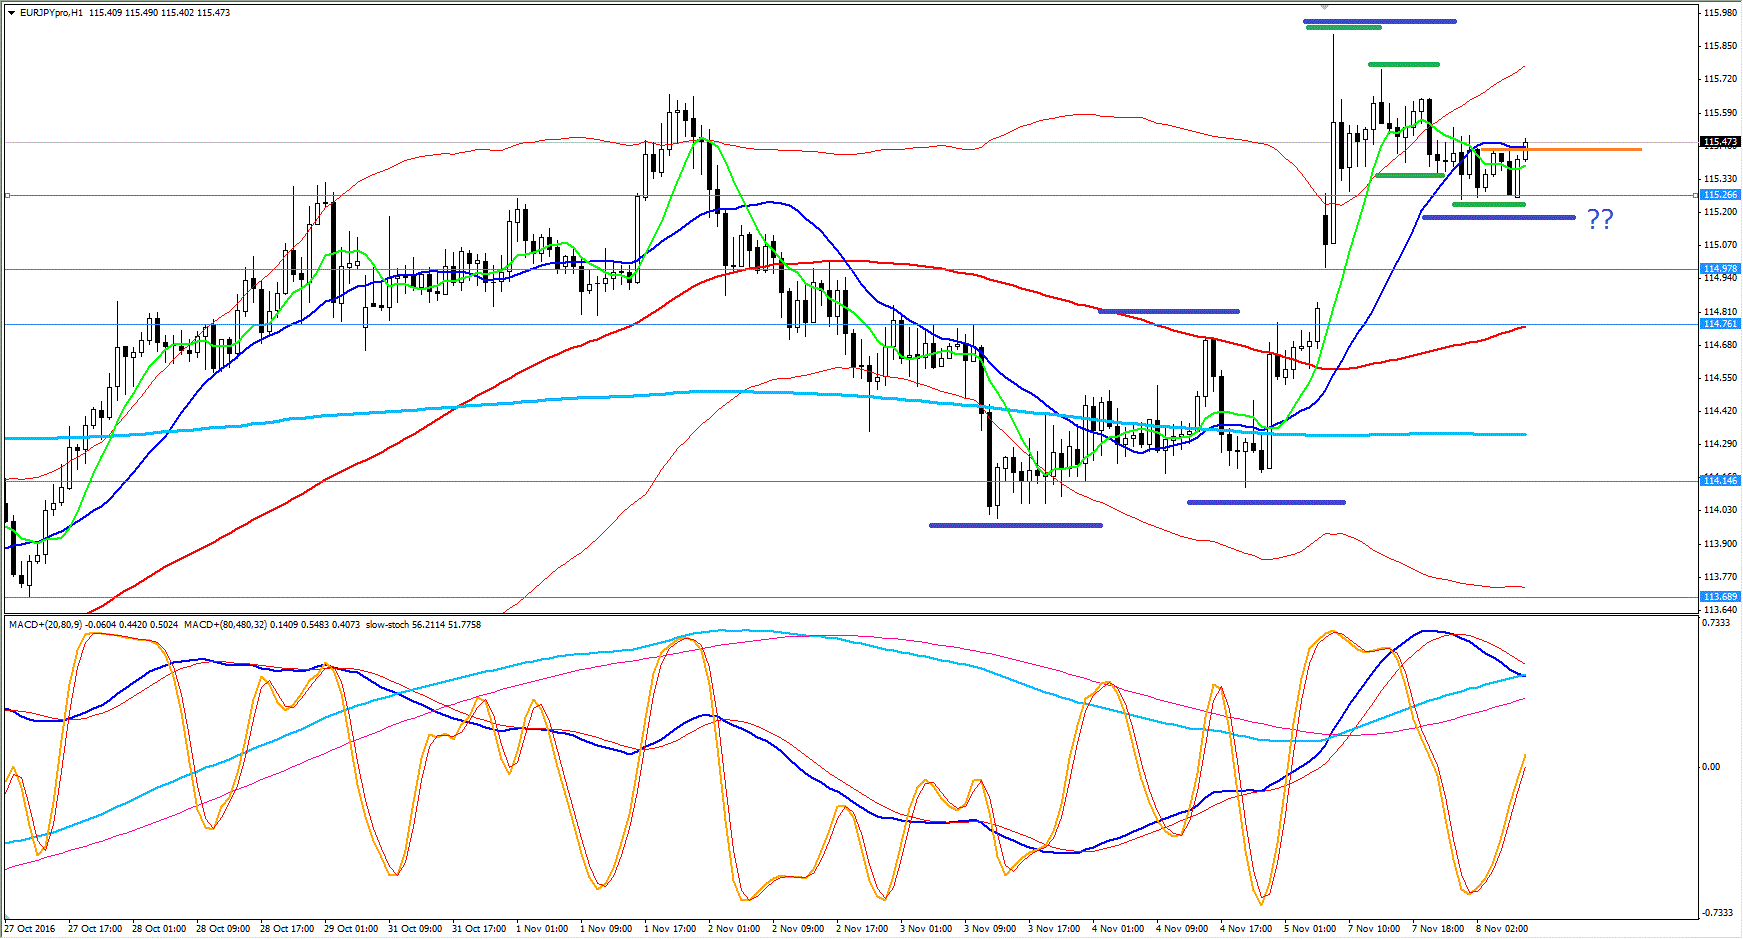Click the small square handle on 115.266 line
This screenshot has height=939, width=1743.
pos(7,196)
